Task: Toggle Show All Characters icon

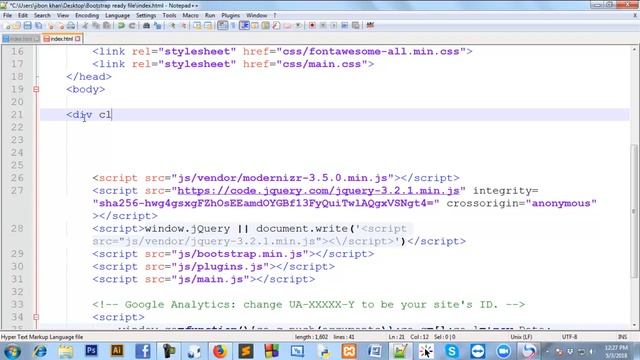Action: click(233, 26)
